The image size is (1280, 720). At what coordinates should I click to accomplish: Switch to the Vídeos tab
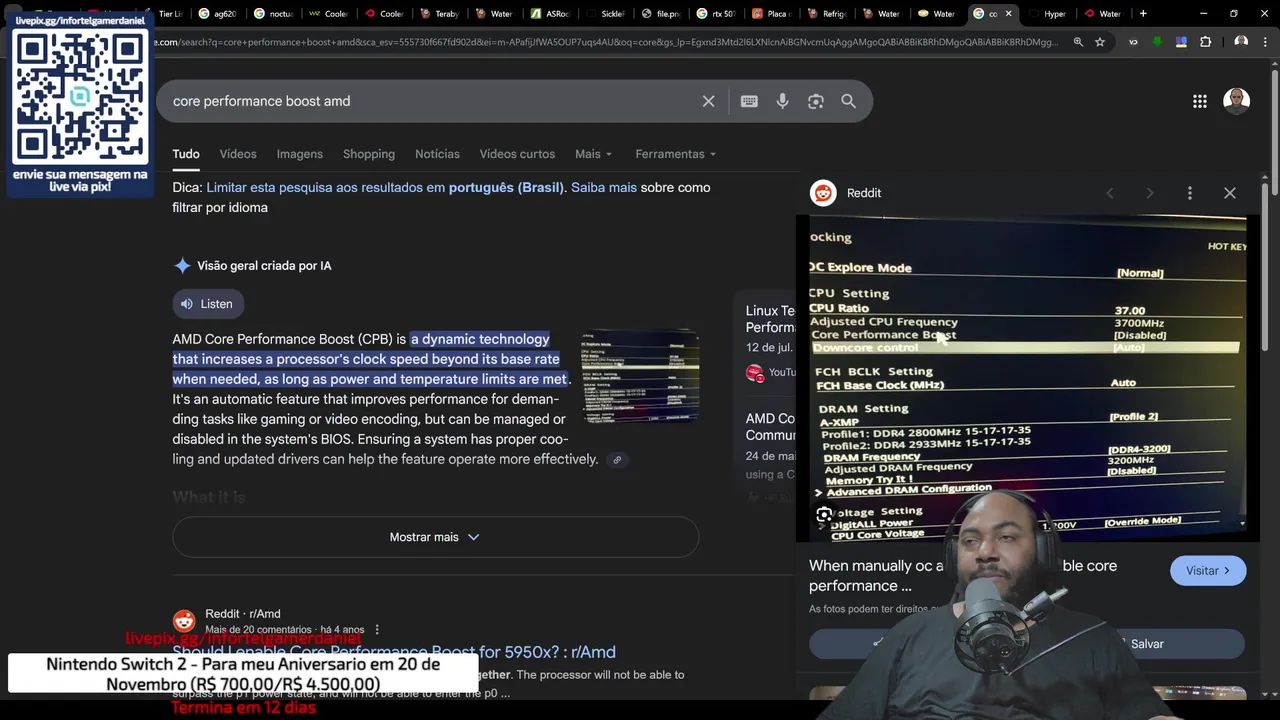238,154
